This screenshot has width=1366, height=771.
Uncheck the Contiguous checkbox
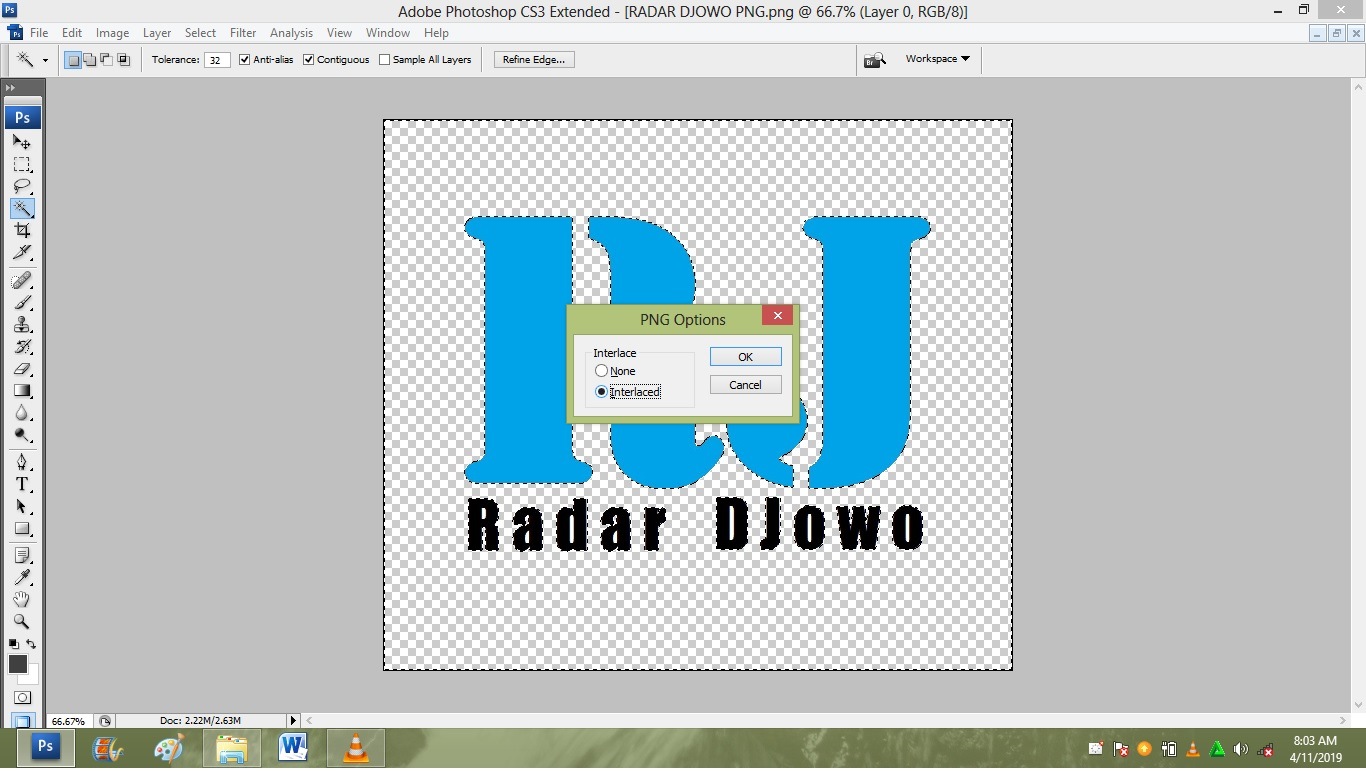[x=308, y=60]
